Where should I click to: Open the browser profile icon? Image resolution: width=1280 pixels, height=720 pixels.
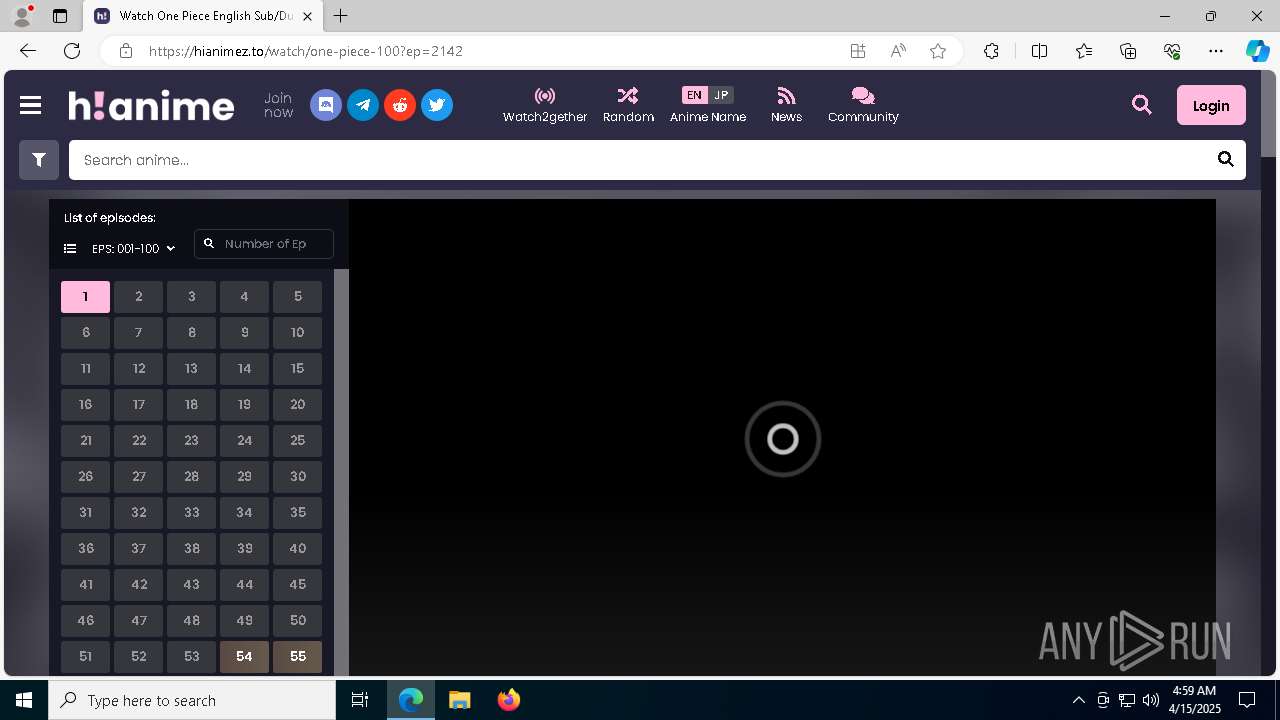[22, 16]
